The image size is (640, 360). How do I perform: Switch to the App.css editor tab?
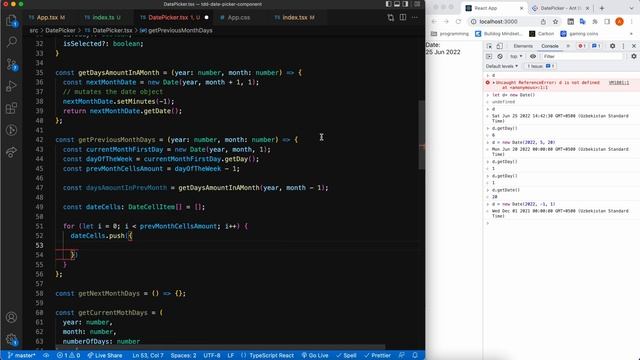coord(238,18)
